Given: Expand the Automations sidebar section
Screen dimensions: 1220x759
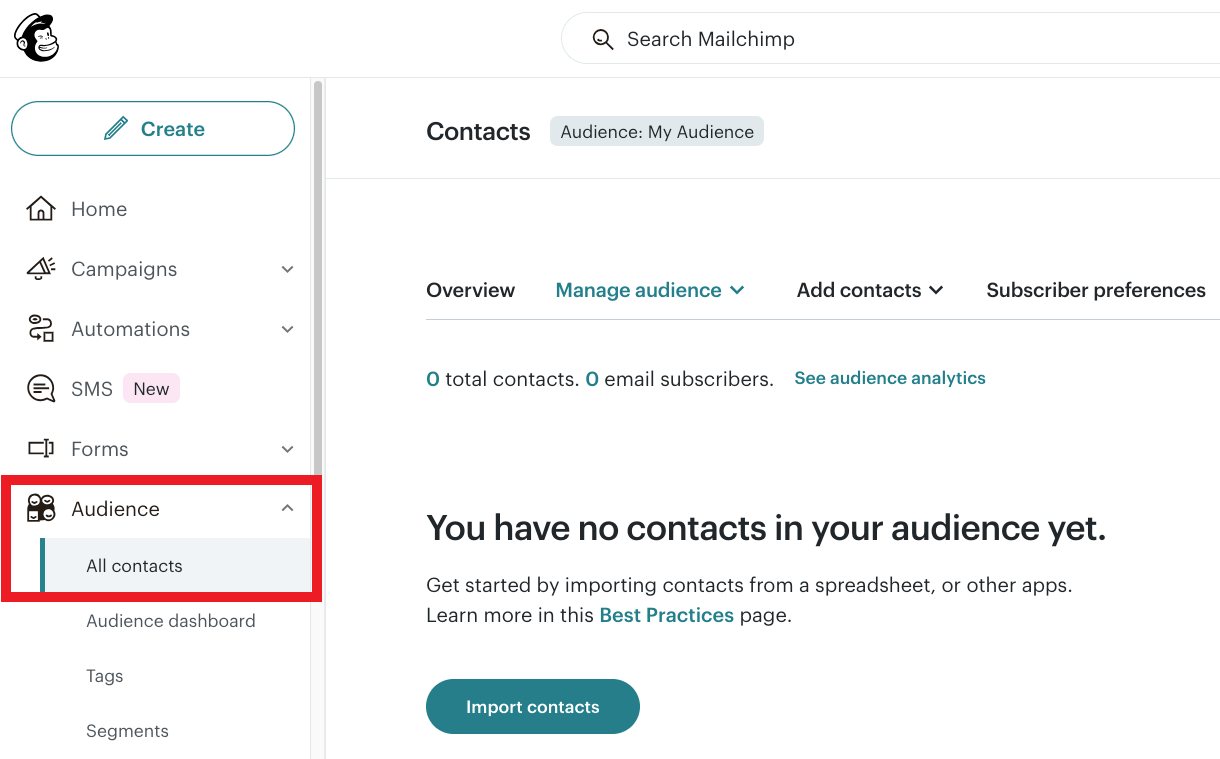Looking at the screenshot, I should click(x=287, y=329).
